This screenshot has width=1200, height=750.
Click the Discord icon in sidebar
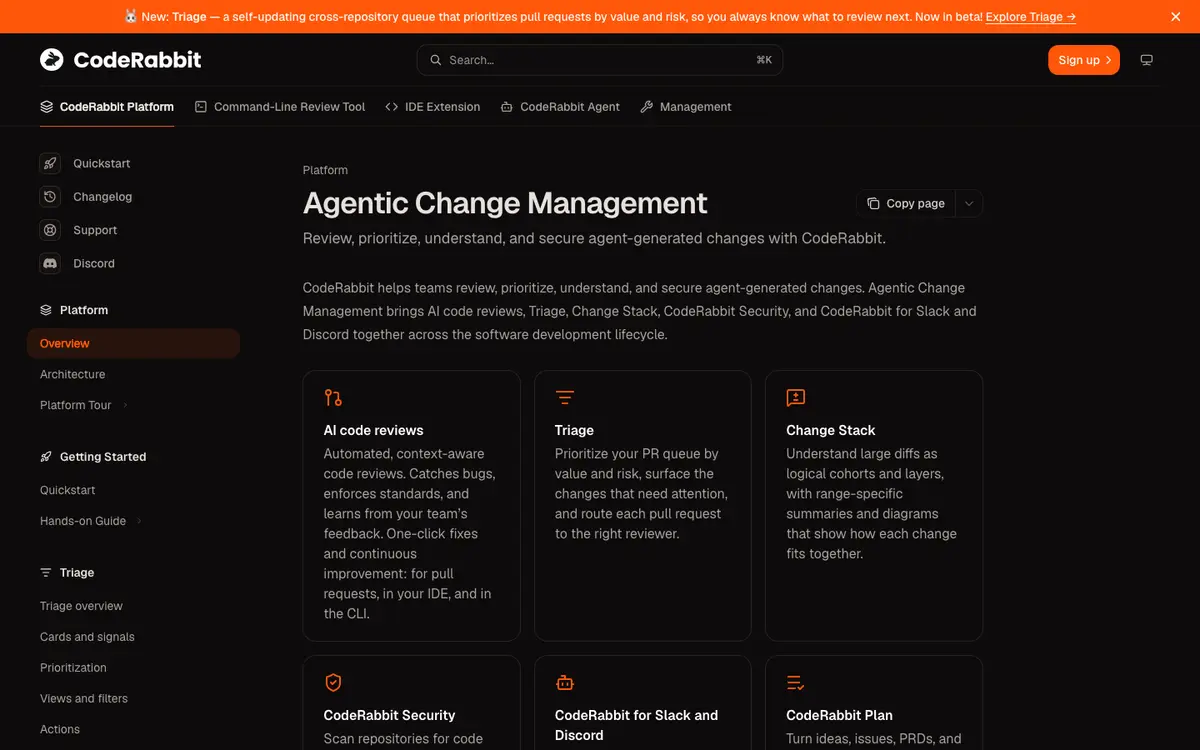pyautogui.click(x=50, y=263)
